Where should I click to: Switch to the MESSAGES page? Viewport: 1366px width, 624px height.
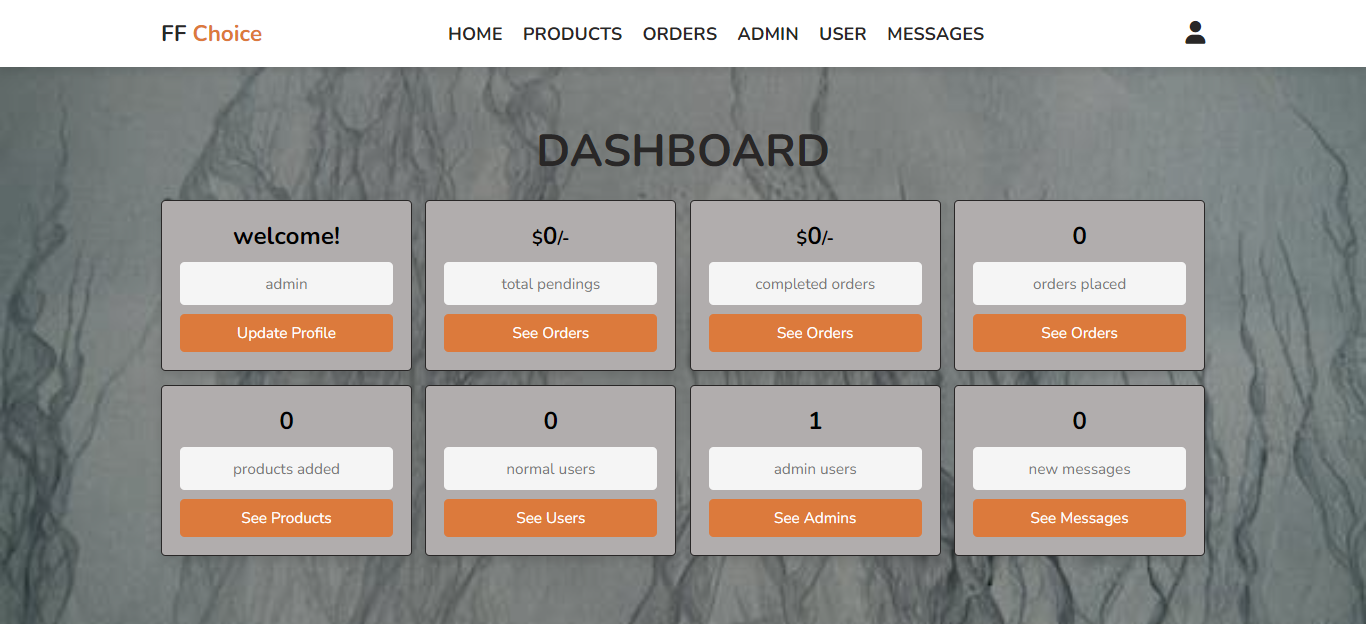pyautogui.click(x=935, y=34)
